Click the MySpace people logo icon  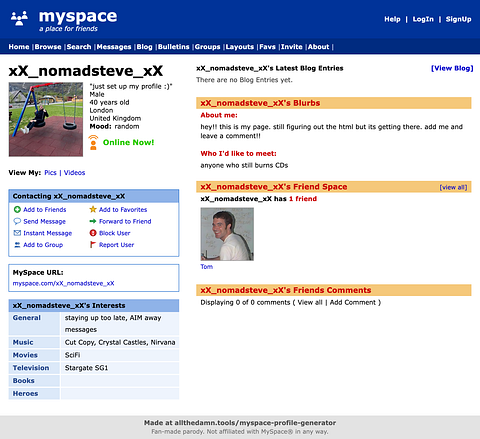click(19, 18)
